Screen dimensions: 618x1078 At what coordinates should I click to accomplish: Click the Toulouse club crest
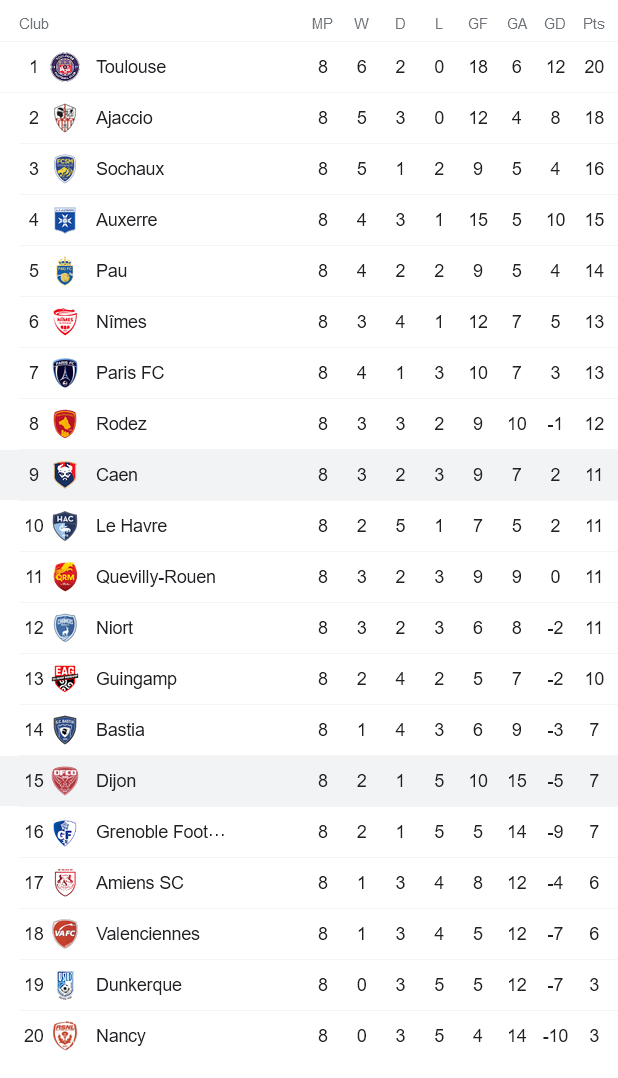(64, 67)
